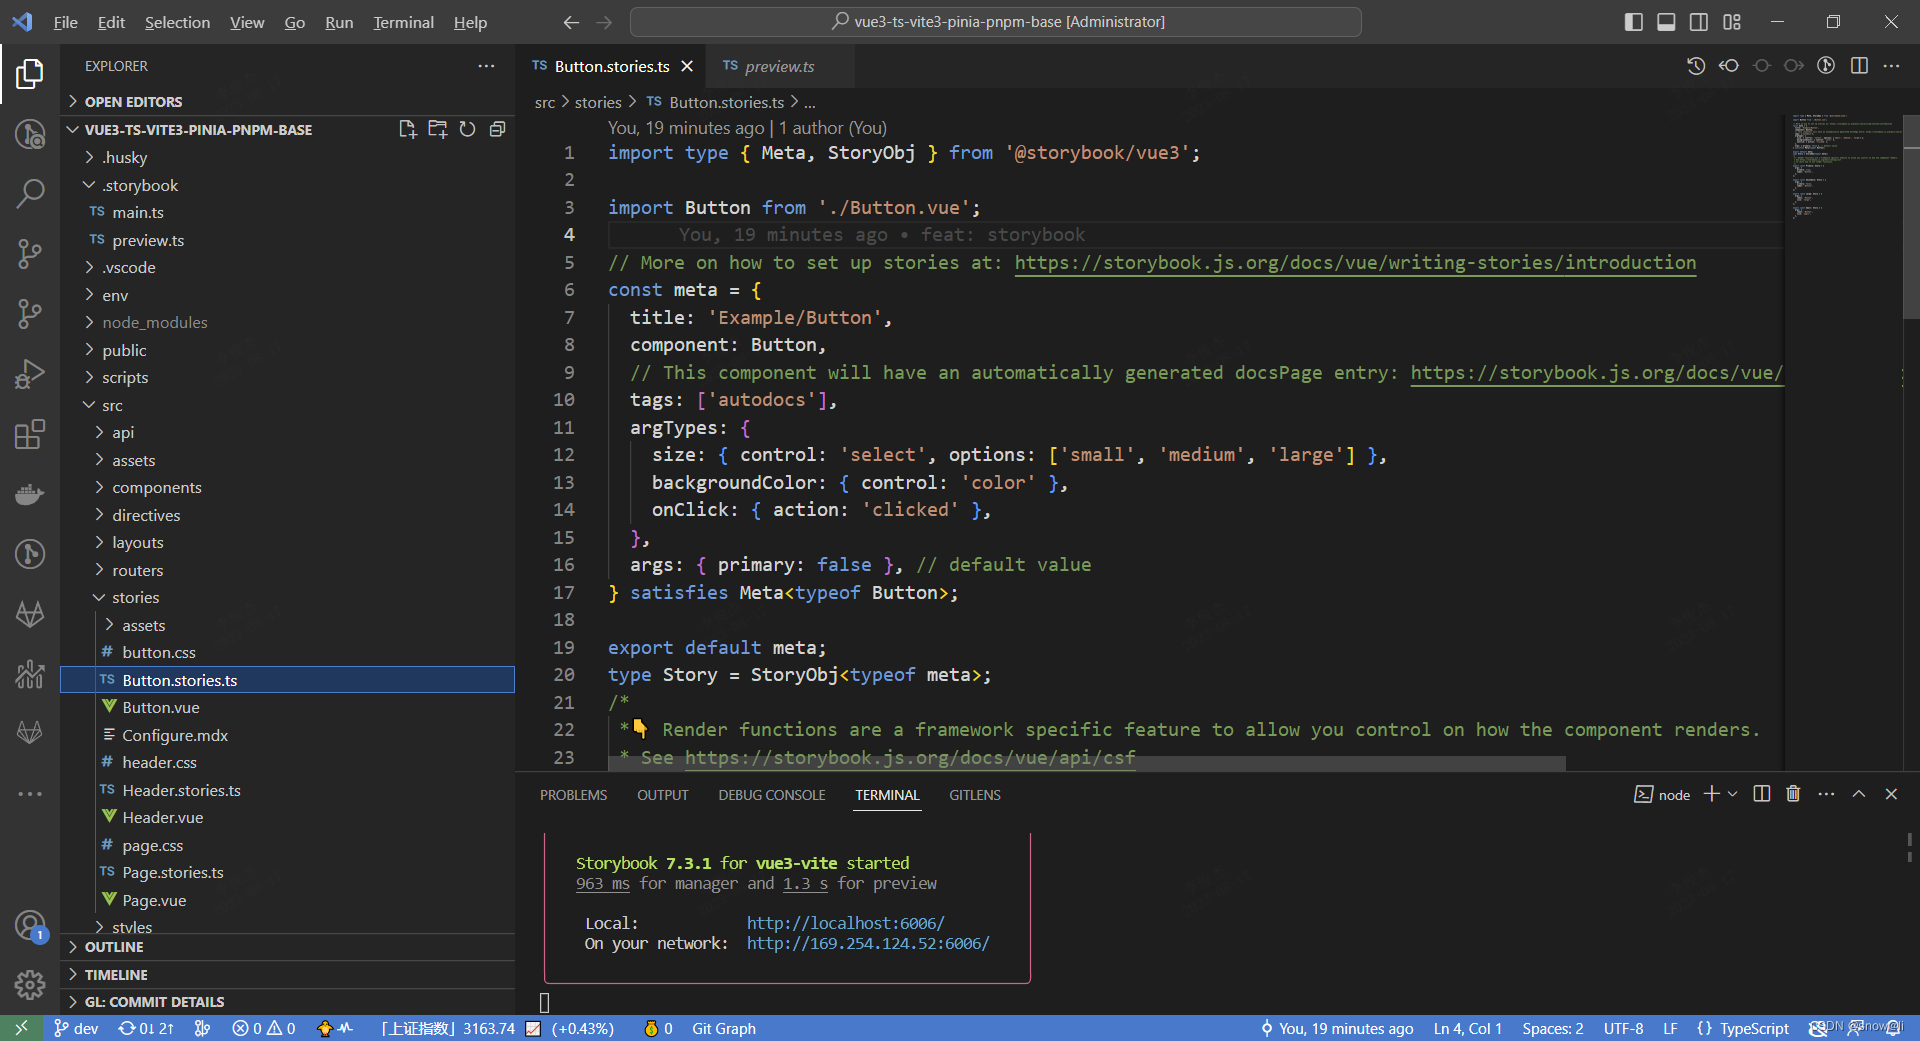Open the Manage gear menu
The width and height of the screenshot is (1920, 1041).
(x=30, y=985)
